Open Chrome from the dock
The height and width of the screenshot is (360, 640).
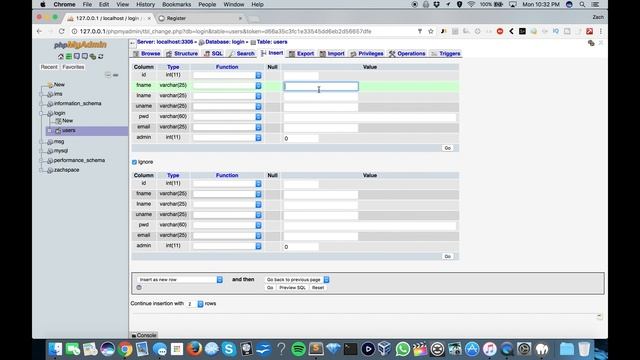125,349
